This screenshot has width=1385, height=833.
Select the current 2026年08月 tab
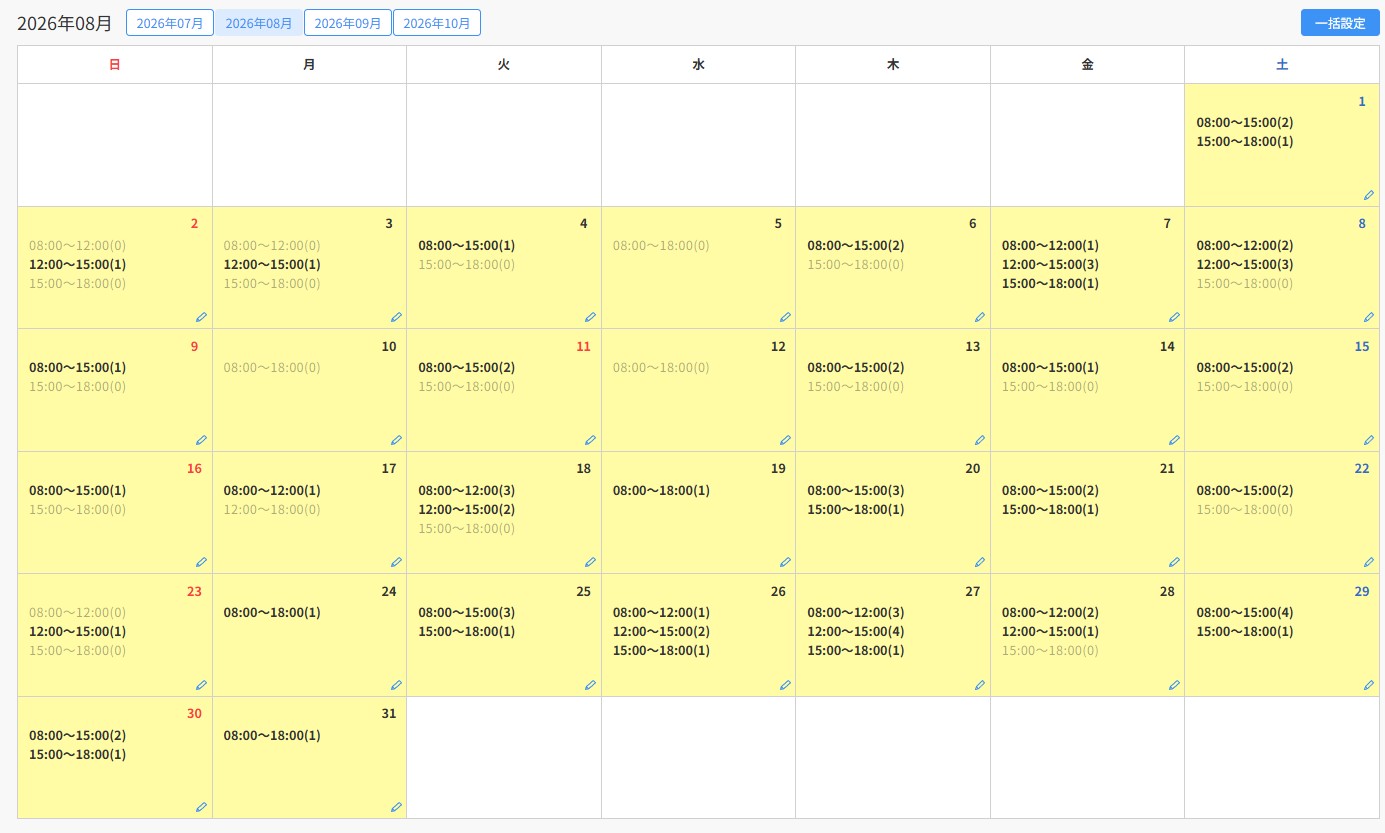pos(259,23)
